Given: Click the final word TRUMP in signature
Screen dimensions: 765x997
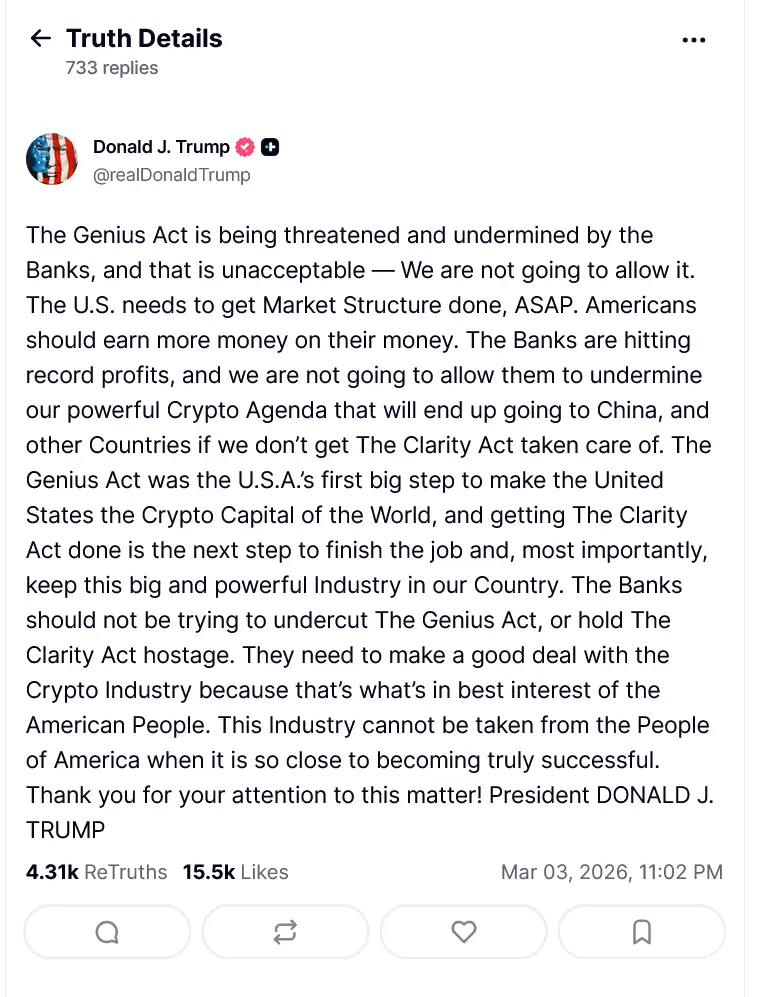Looking at the screenshot, I should click(x=66, y=829).
